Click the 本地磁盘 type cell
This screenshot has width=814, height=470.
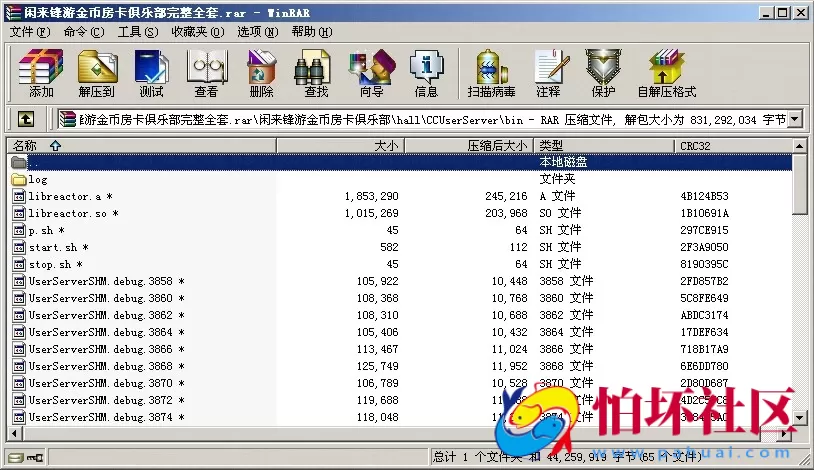click(563, 162)
